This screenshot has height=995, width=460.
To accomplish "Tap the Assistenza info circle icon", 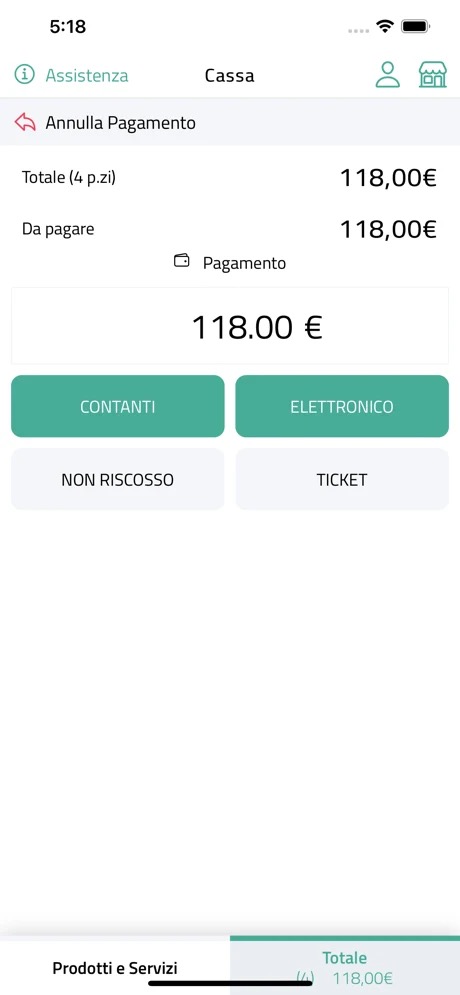I will click(25, 75).
